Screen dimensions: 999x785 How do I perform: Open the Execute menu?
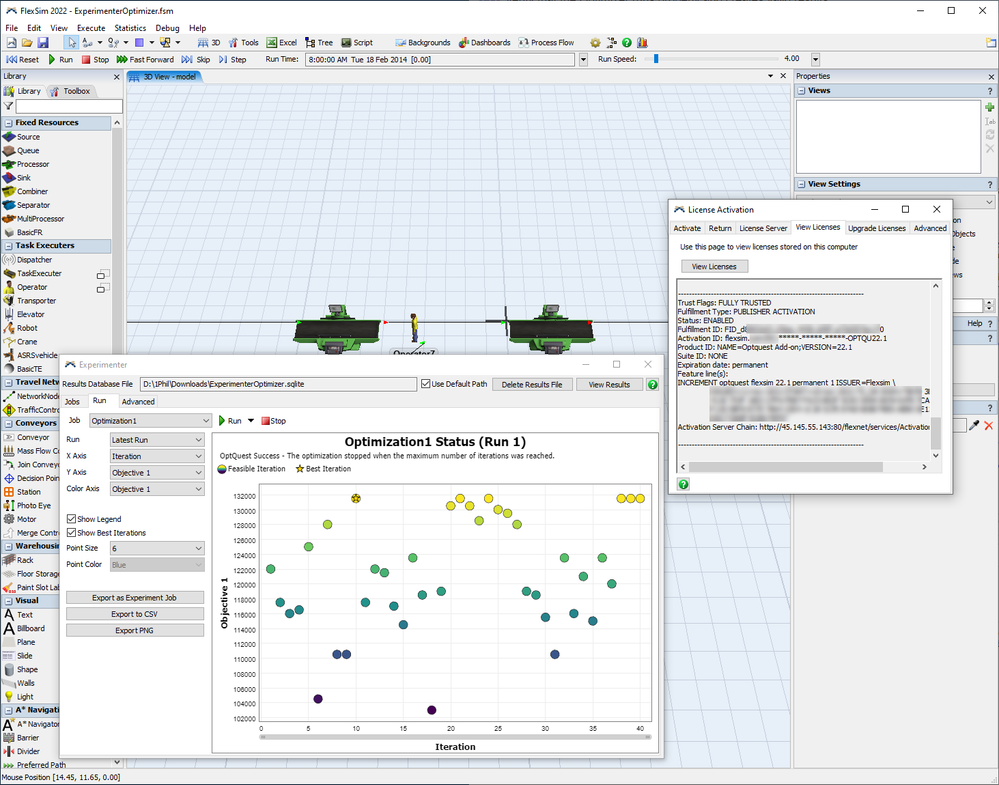pyautogui.click(x=91, y=28)
